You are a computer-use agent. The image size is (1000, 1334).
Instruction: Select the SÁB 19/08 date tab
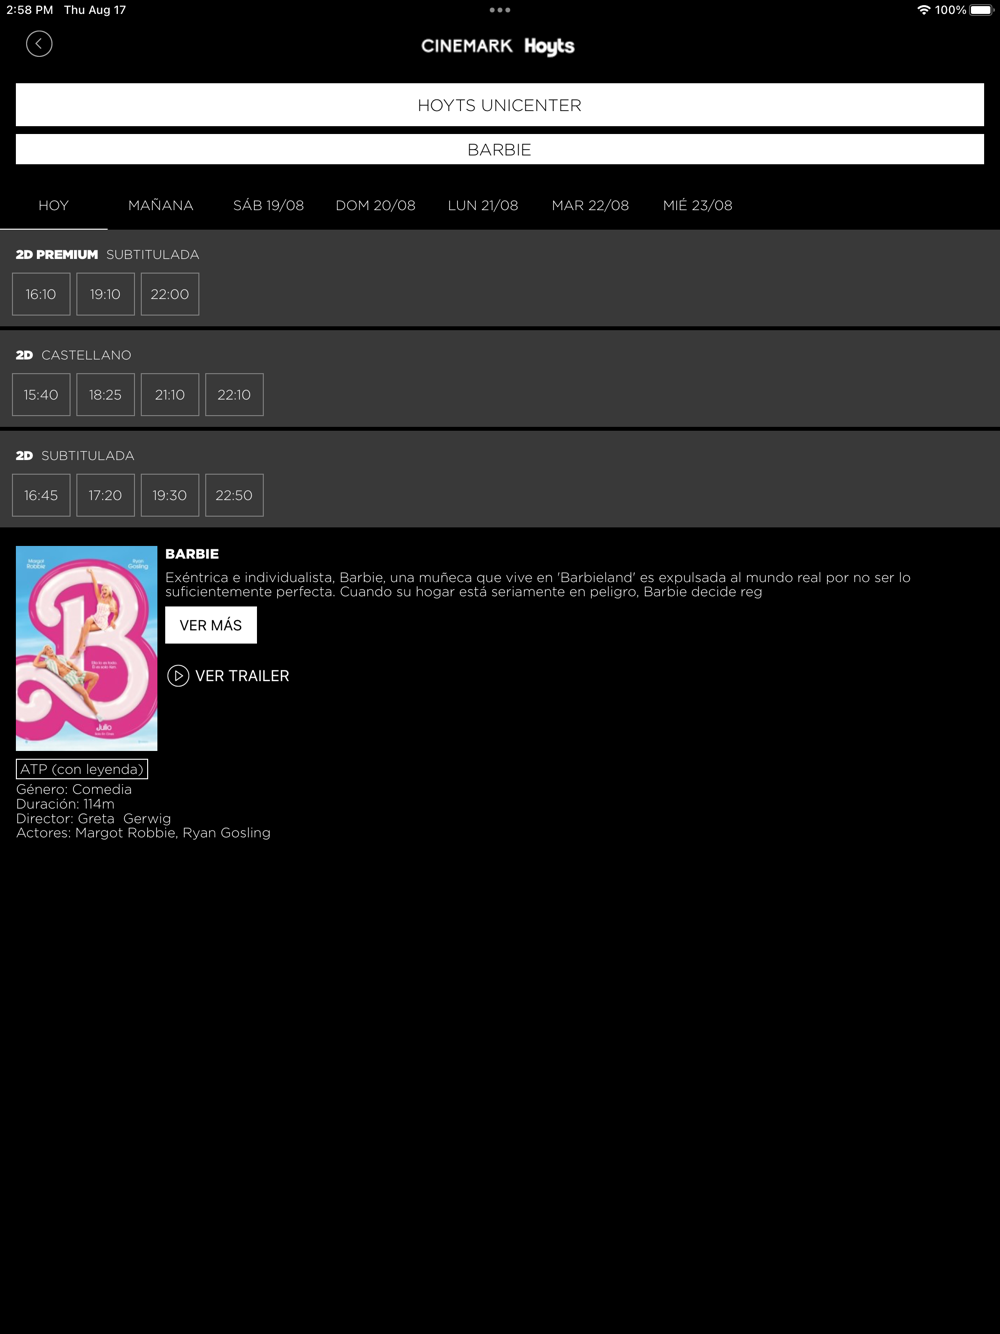click(x=268, y=205)
